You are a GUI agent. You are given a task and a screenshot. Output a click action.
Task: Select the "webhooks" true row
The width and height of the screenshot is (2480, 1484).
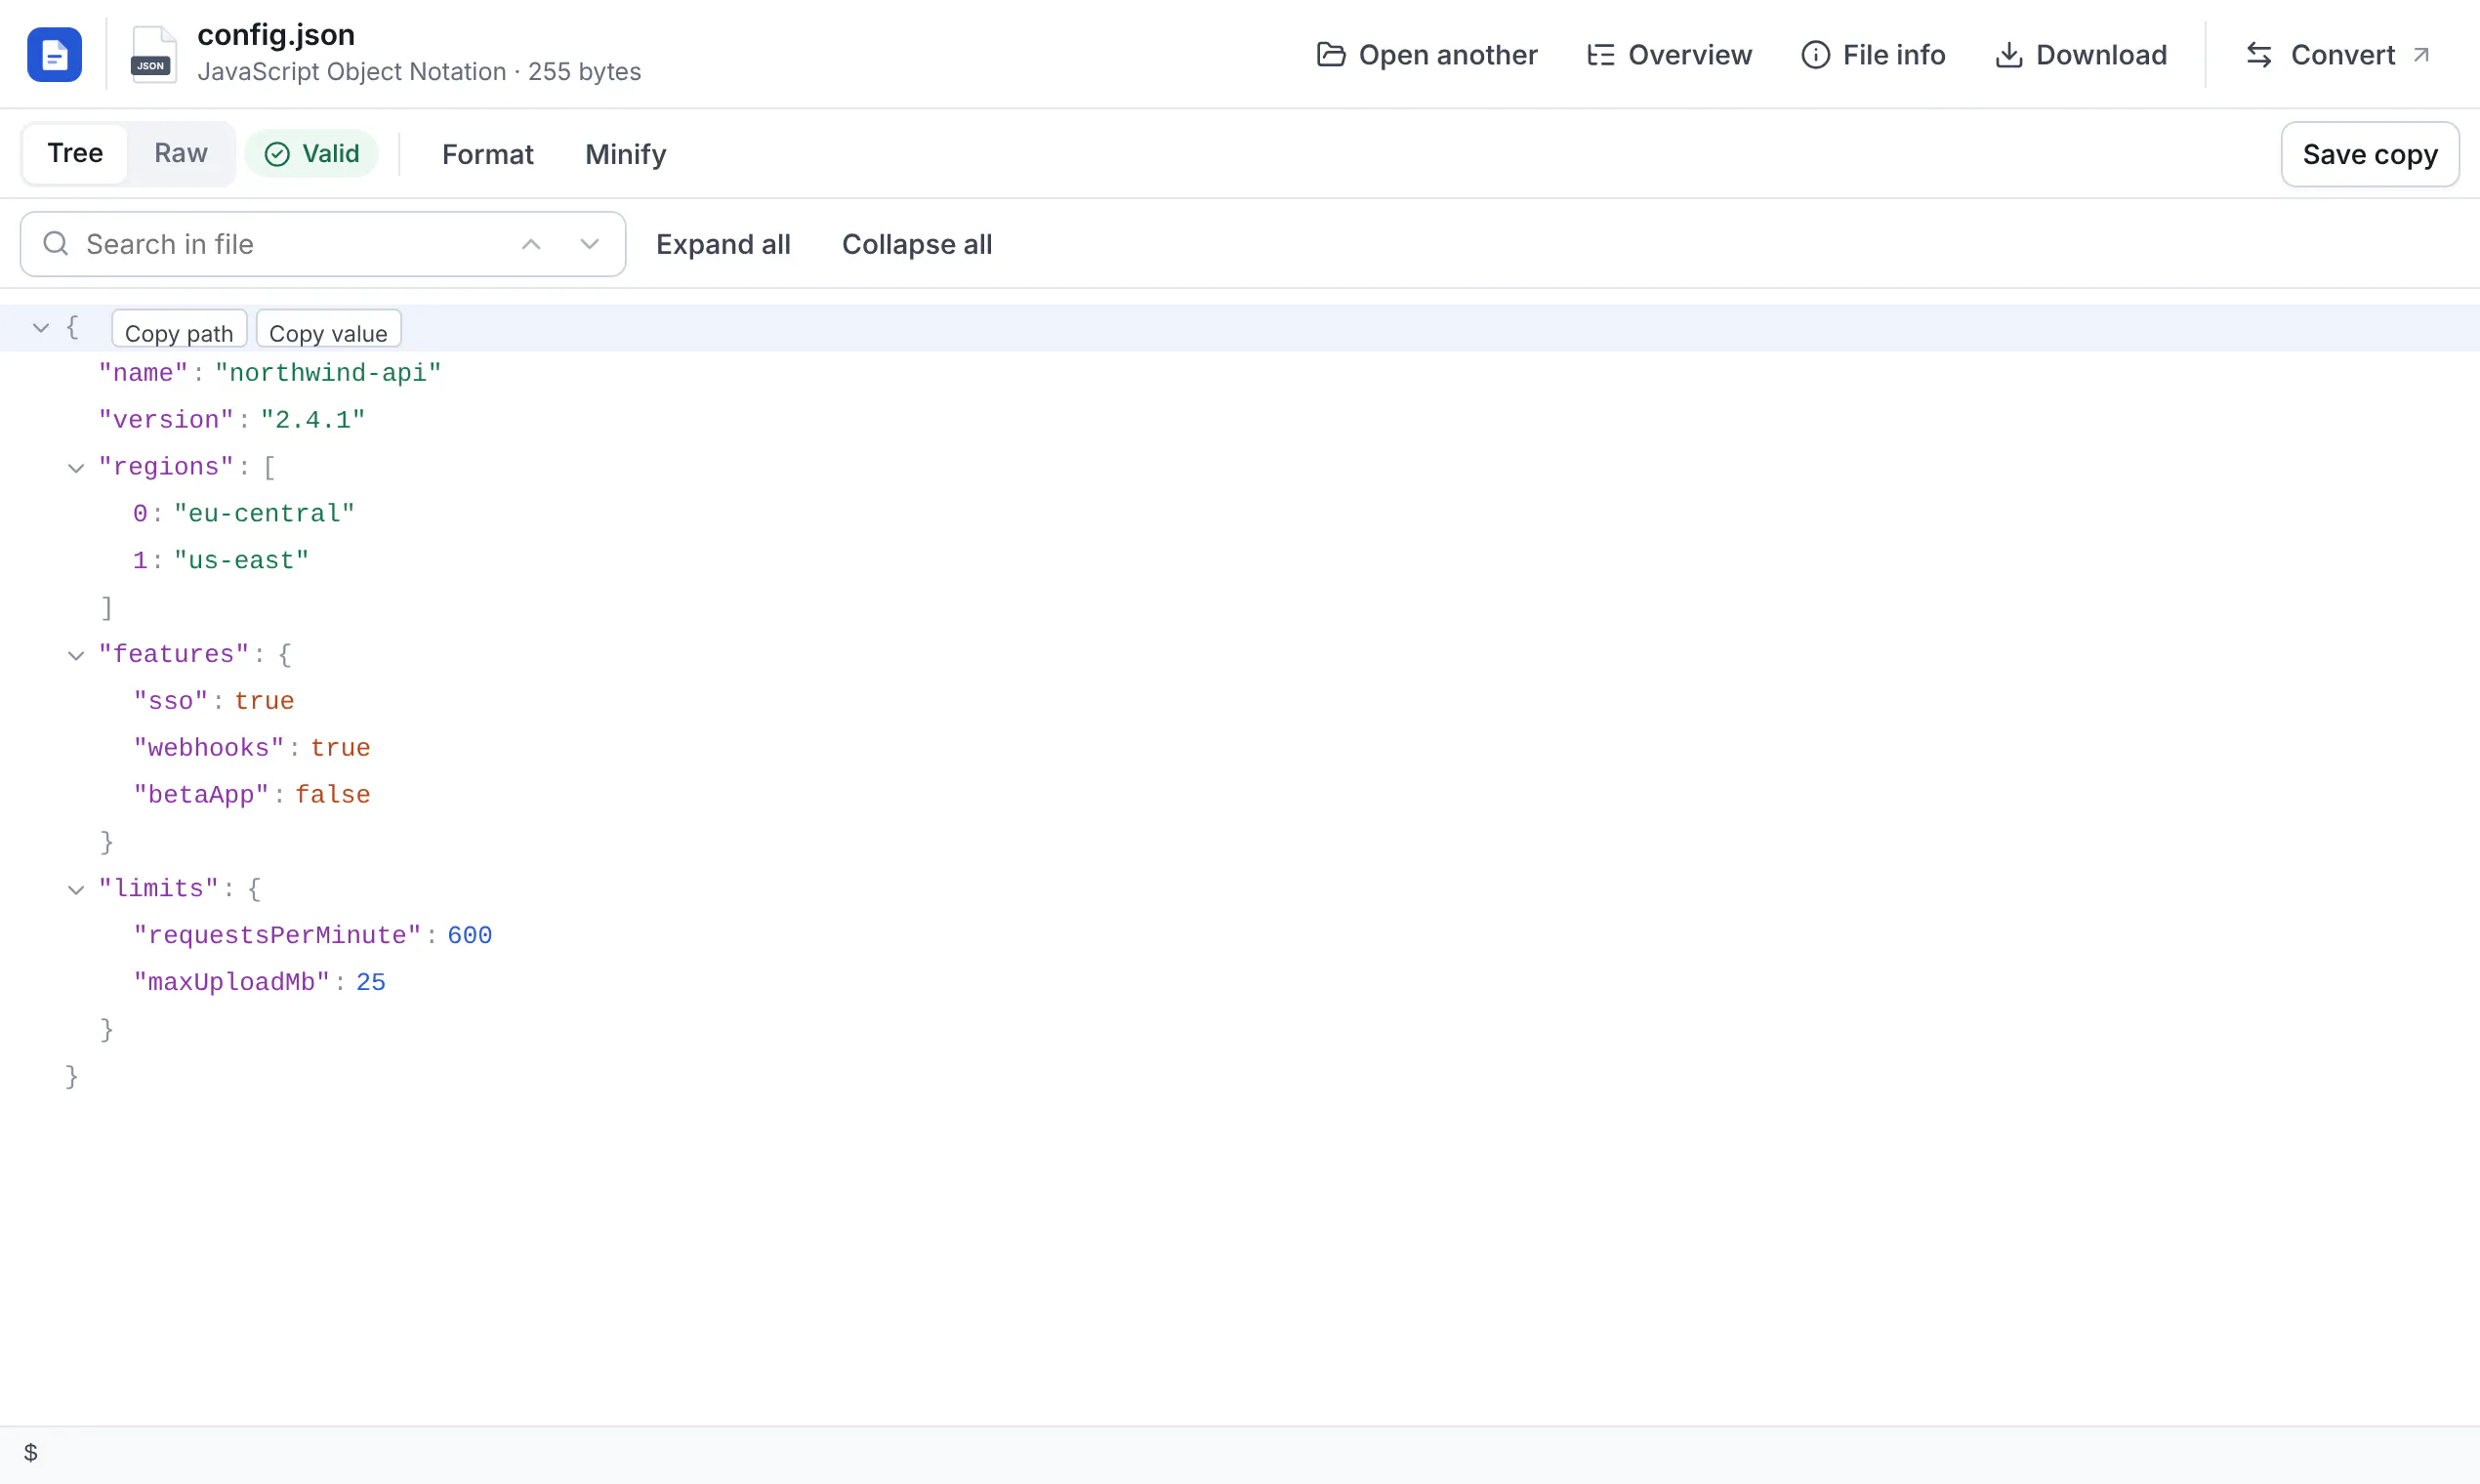[1240, 749]
